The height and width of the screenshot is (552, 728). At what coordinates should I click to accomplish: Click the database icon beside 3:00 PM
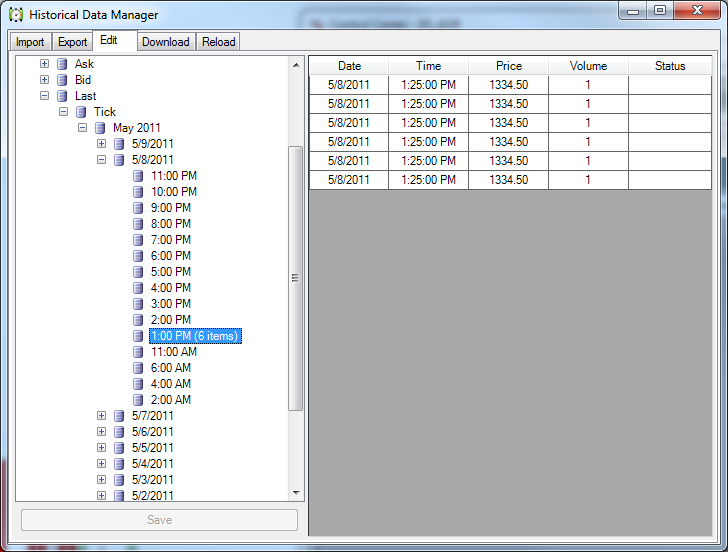pyautogui.click(x=138, y=304)
